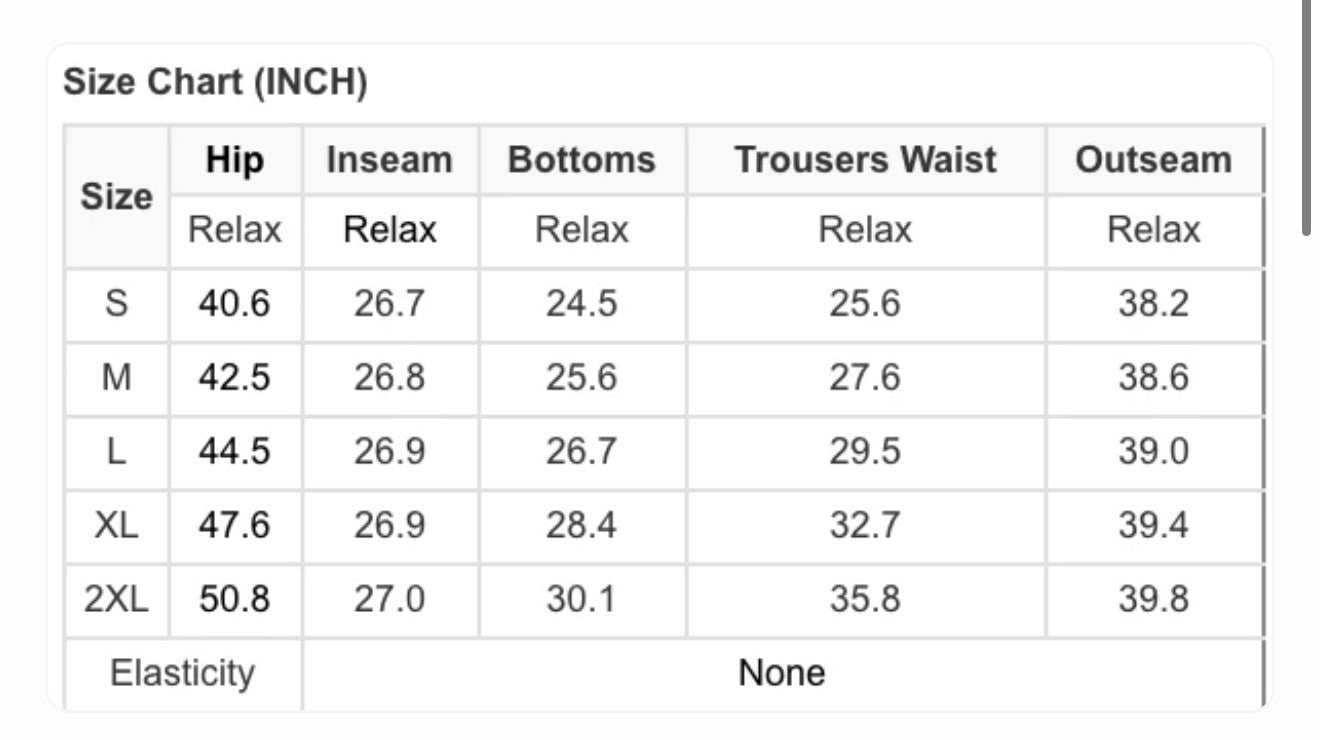Select the Inseam column header
The image size is (1320, 740).
(390, 160)
